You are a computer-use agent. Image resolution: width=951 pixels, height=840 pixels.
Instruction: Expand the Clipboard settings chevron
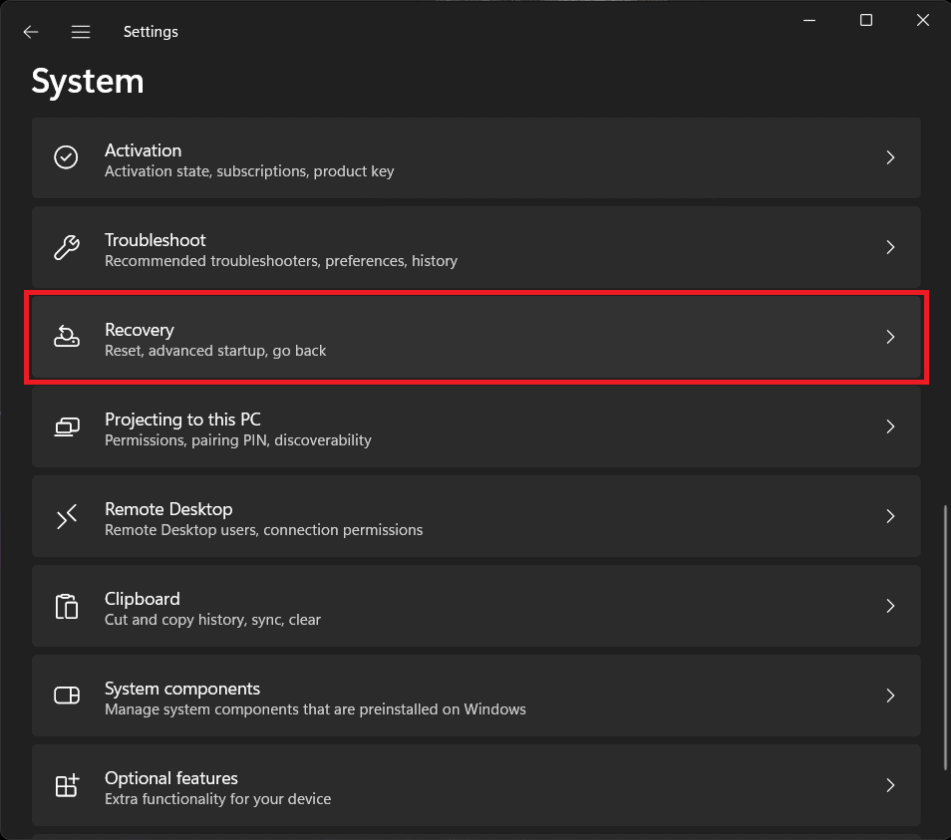click(x=890, y=606)
